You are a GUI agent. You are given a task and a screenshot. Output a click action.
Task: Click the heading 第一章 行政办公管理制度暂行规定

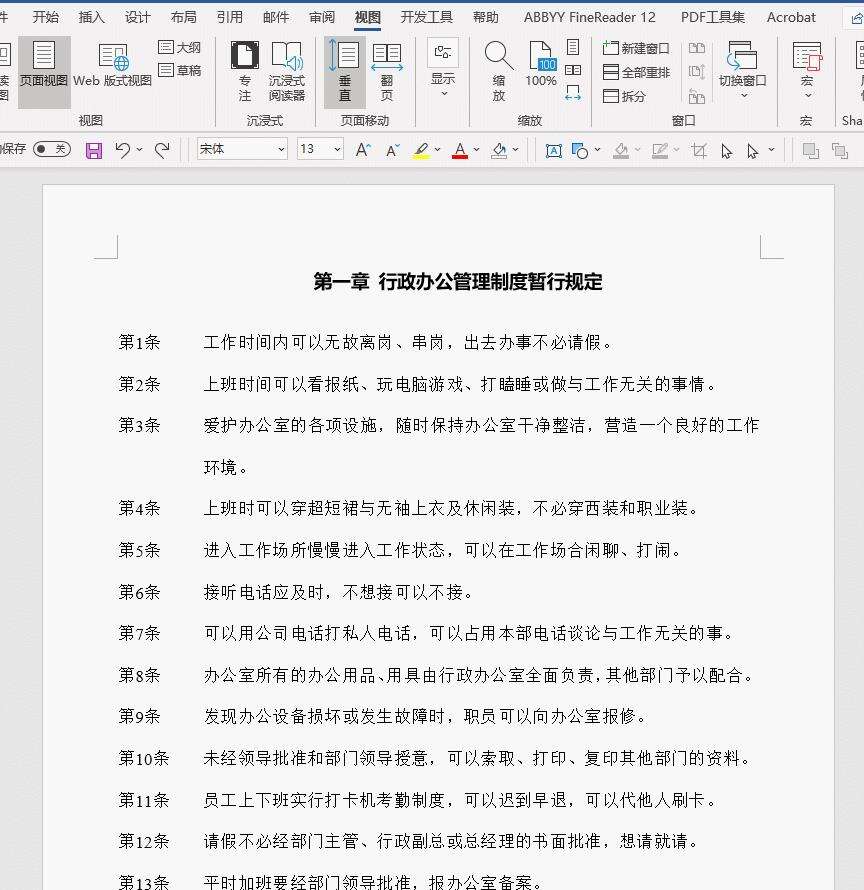pyautogui.click(x=458, y=282)
